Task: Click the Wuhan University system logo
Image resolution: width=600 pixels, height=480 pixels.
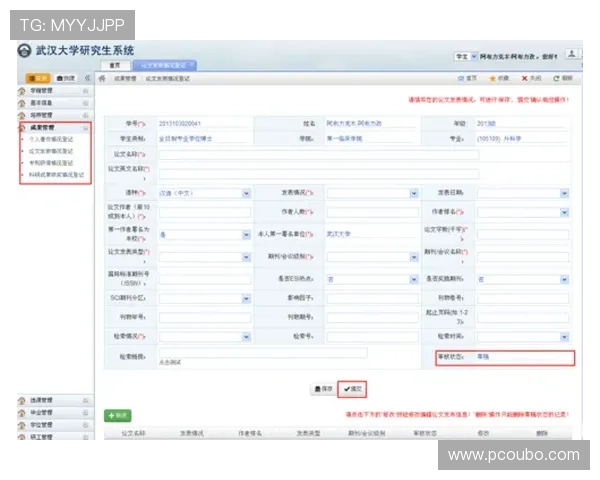Action: point(24,51)
